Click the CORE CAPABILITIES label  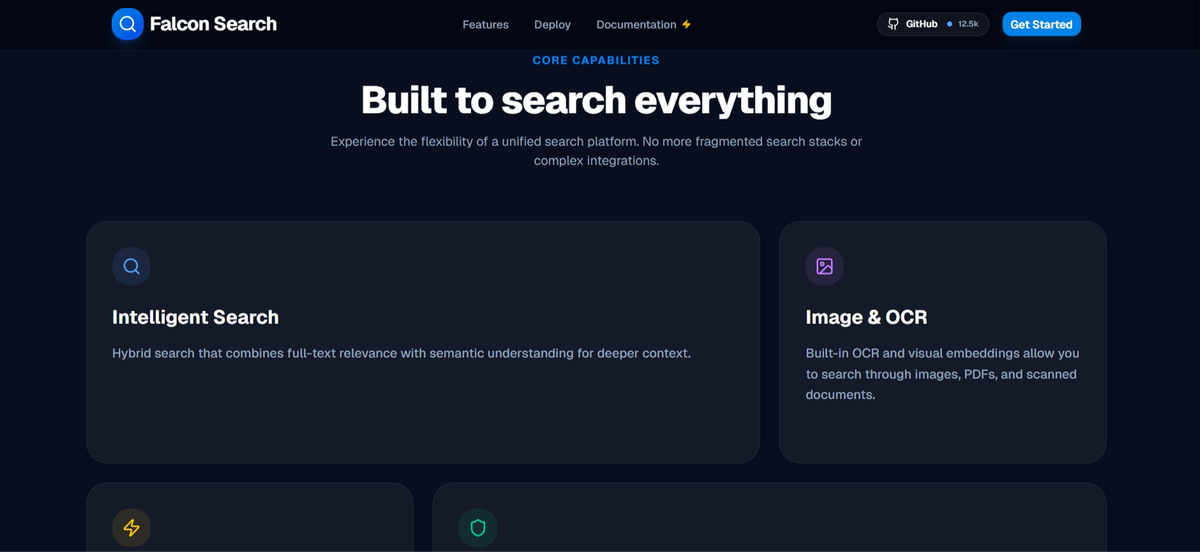(x=596, y=60)
